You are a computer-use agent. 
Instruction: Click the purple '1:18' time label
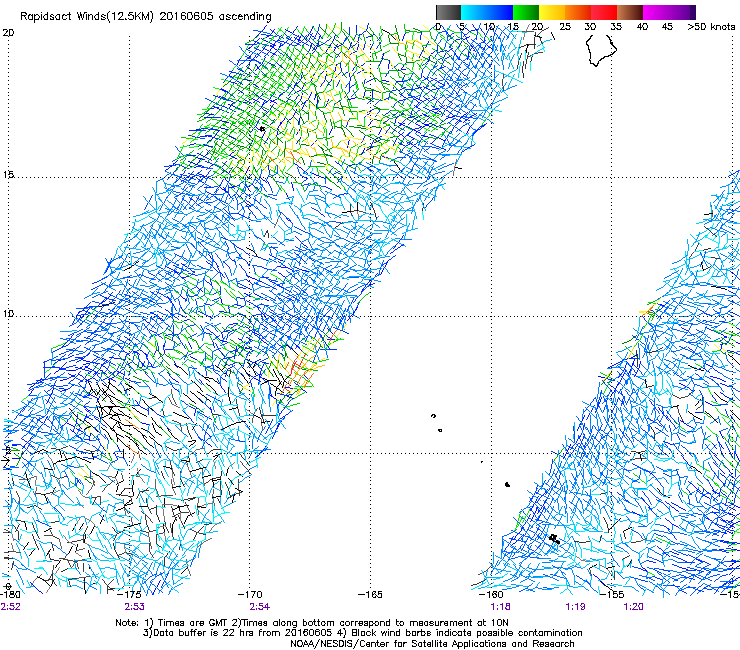click(x=501, y=607)
